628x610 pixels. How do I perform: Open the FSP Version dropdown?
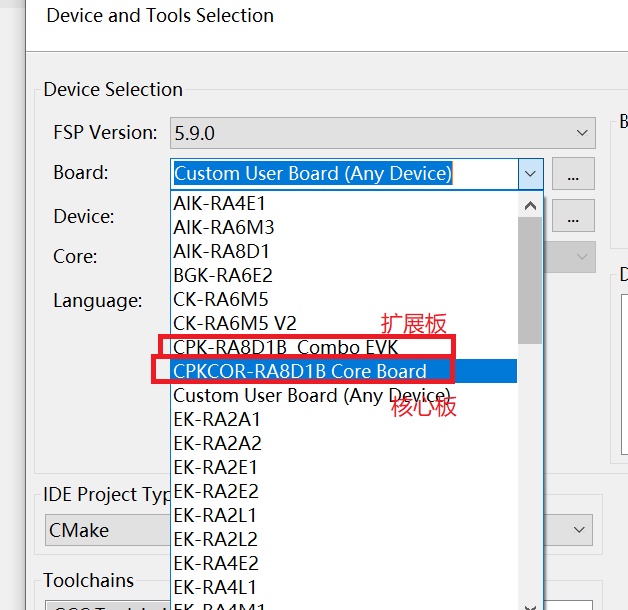pos(382,133)
